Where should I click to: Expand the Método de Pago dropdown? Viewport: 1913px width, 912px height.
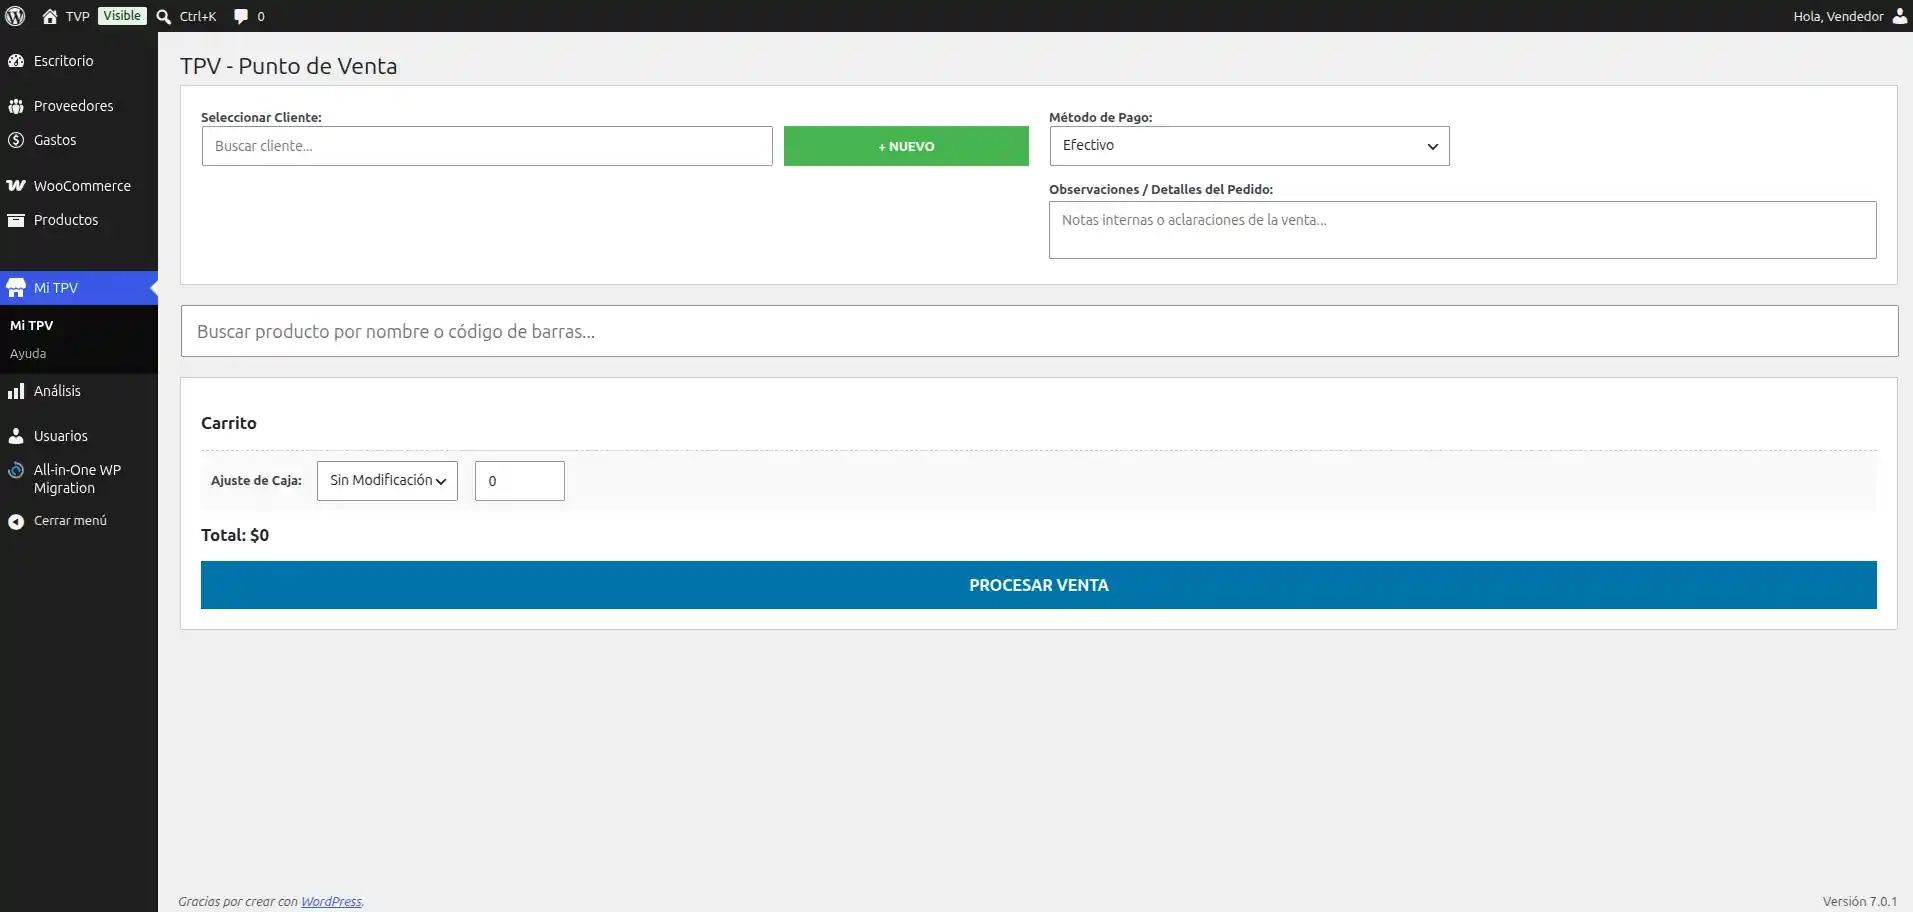[1249, 146]
